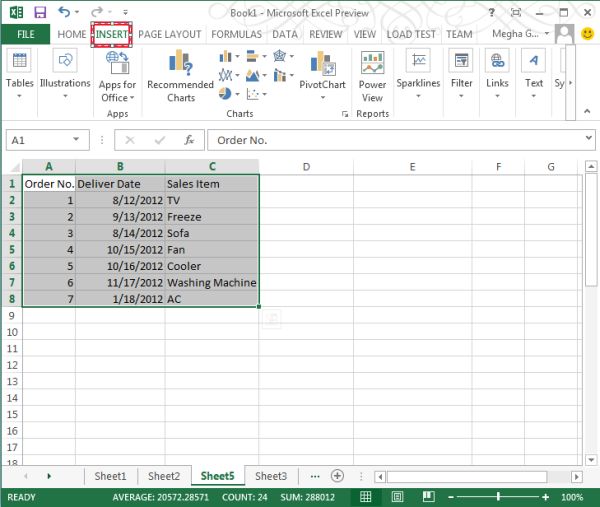Viewport: 600px width, 507px height.
Task: Insert a radar chart icon
Action: (280, 56)
